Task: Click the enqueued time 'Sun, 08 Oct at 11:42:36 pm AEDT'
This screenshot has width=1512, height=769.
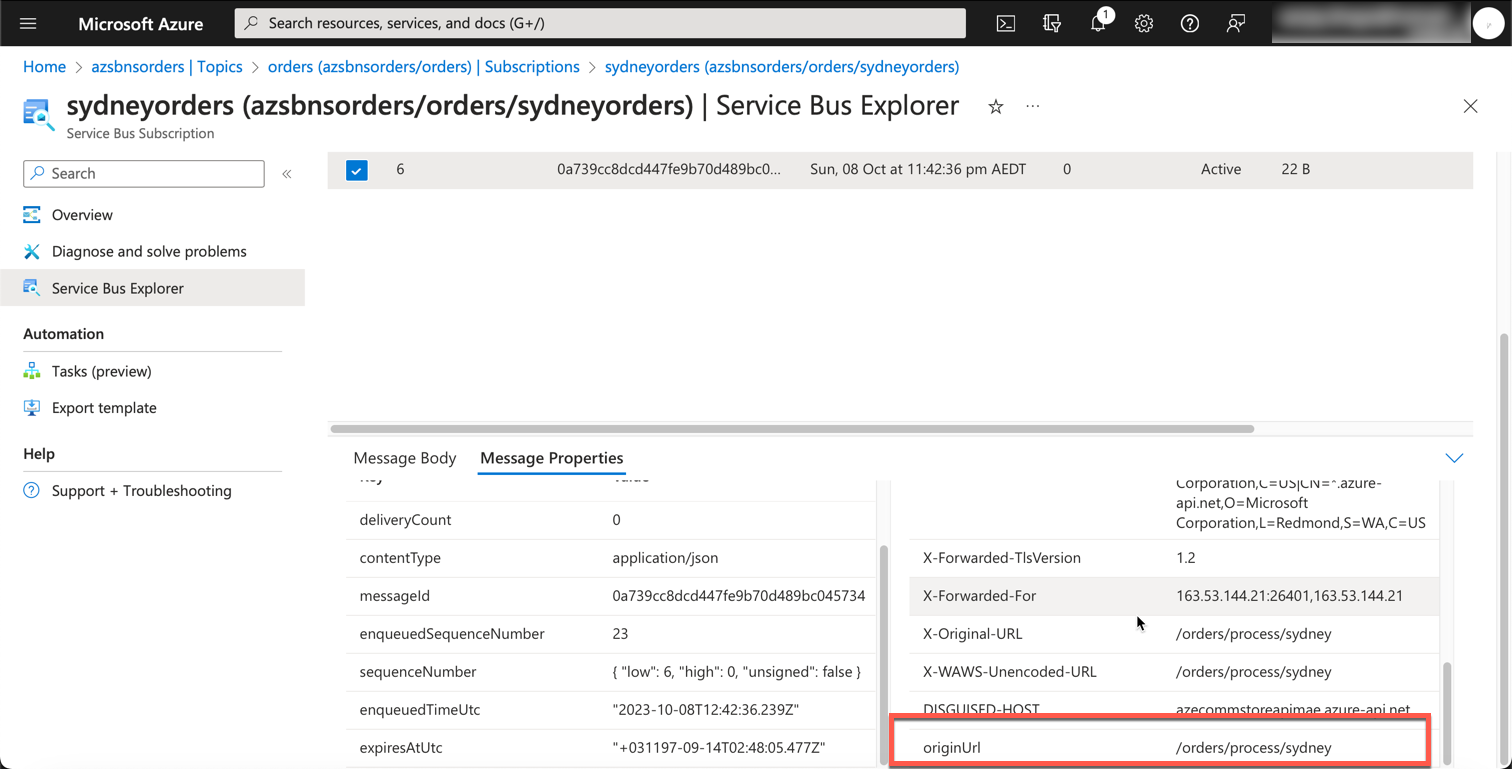Action: (918, 170)
